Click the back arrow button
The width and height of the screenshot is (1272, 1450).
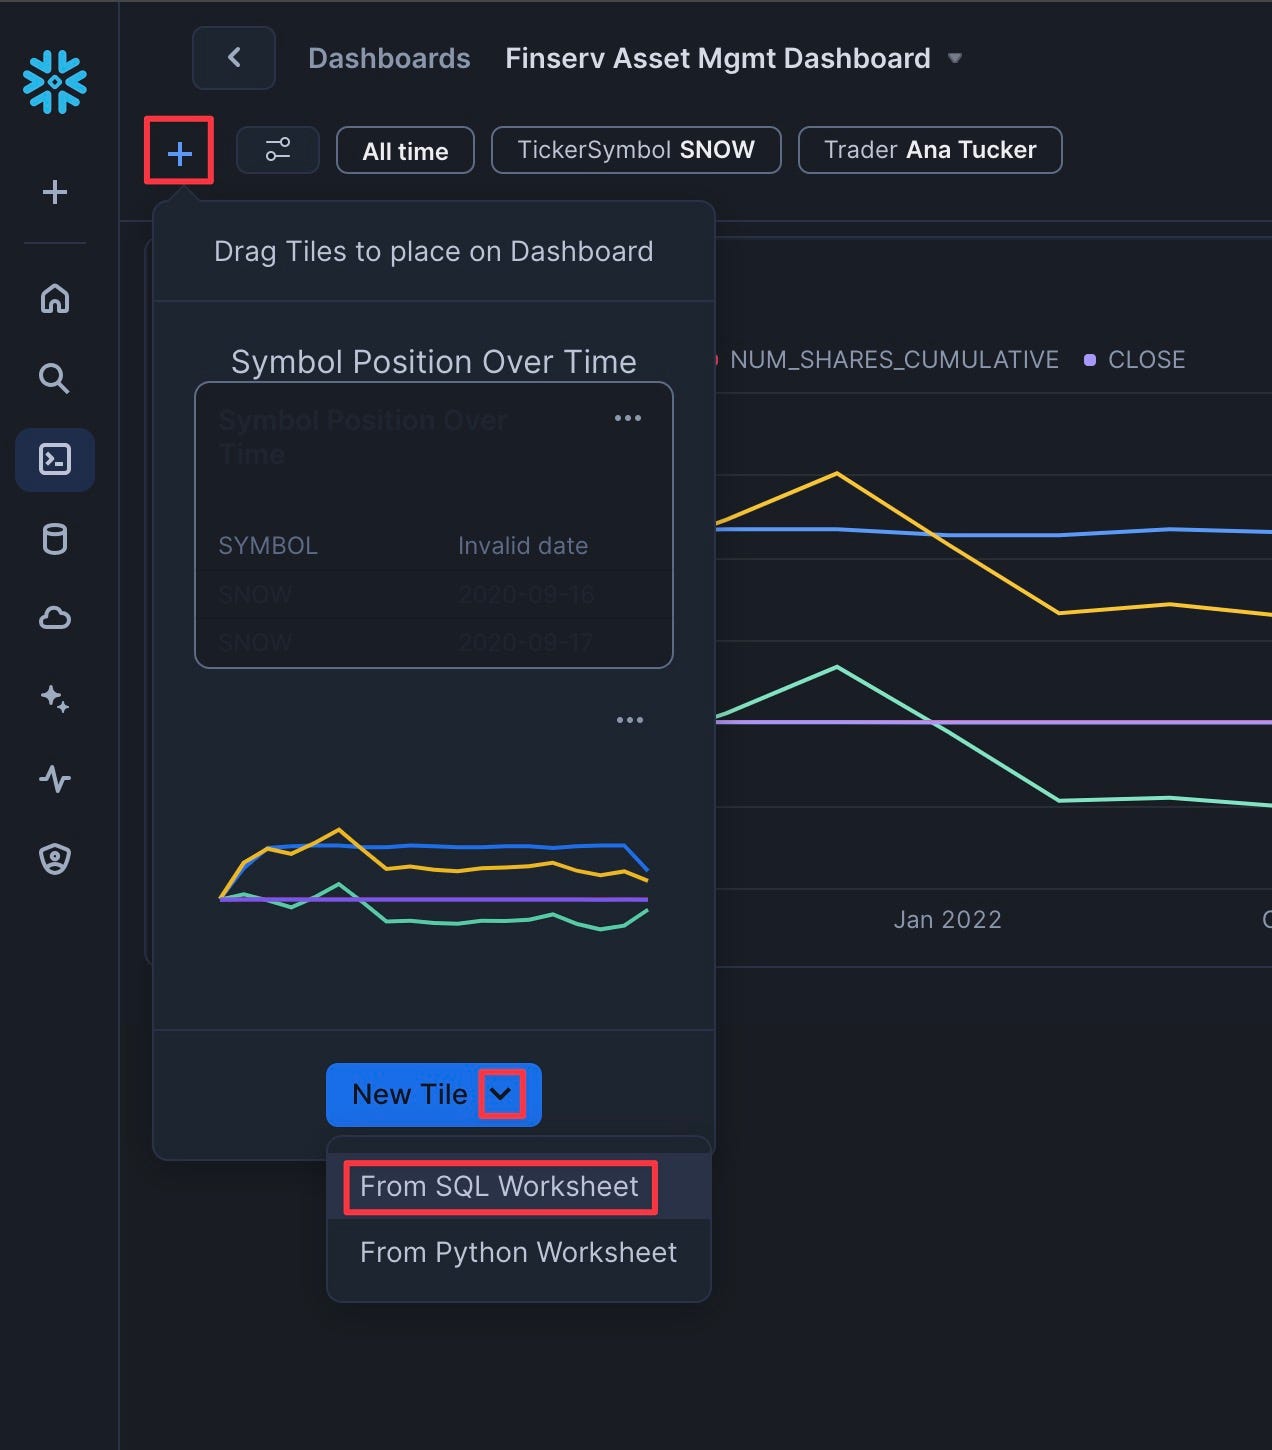tap(234, 58)
